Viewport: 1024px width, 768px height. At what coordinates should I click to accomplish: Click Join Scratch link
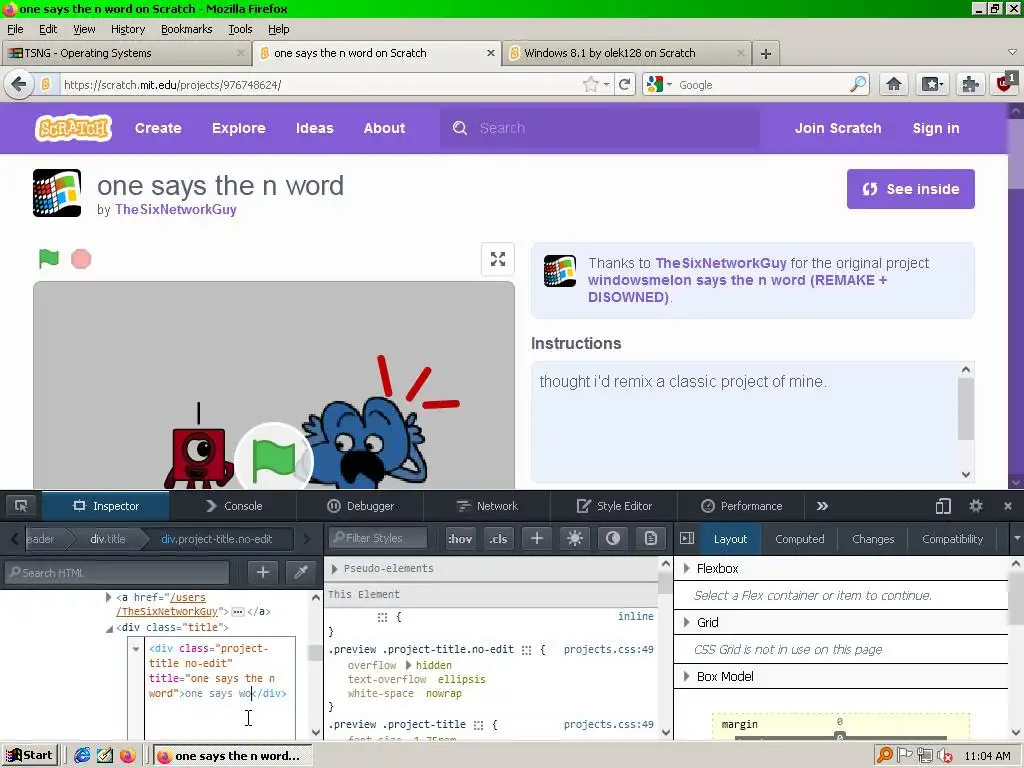pyautogui.click(x=838, y=128)
